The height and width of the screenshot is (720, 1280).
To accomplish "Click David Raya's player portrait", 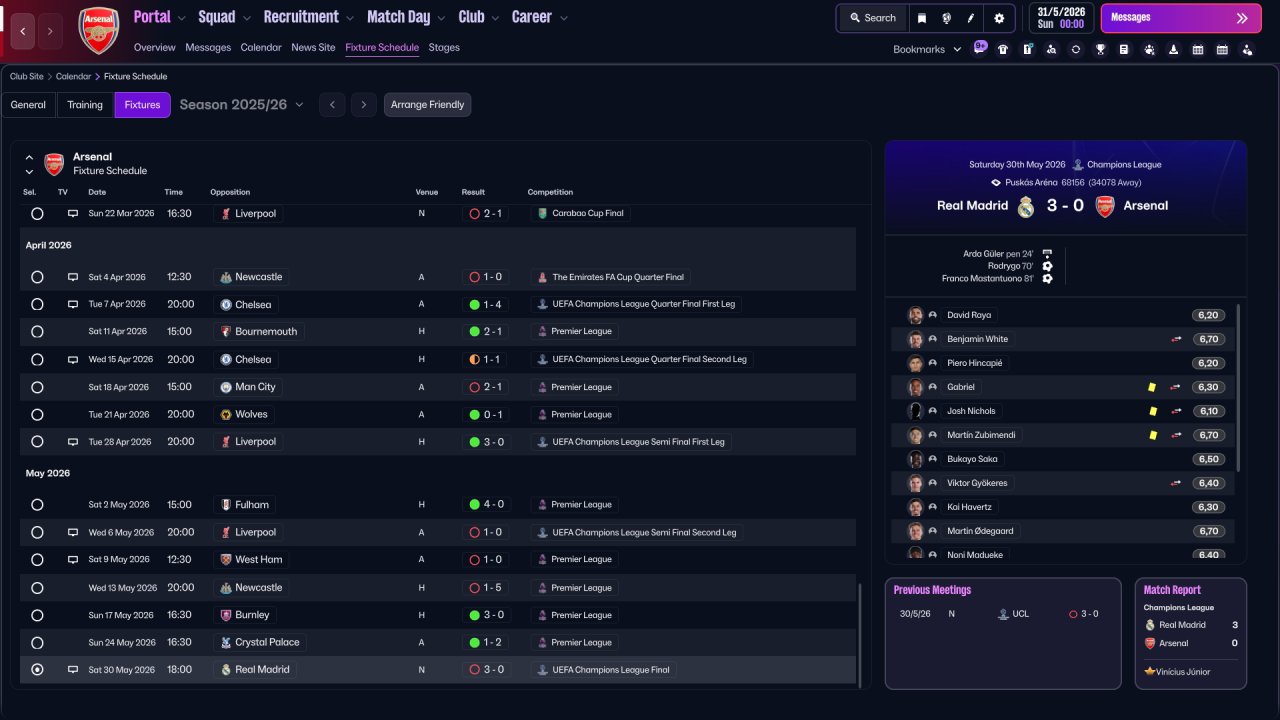I will (x=915, y=315).
